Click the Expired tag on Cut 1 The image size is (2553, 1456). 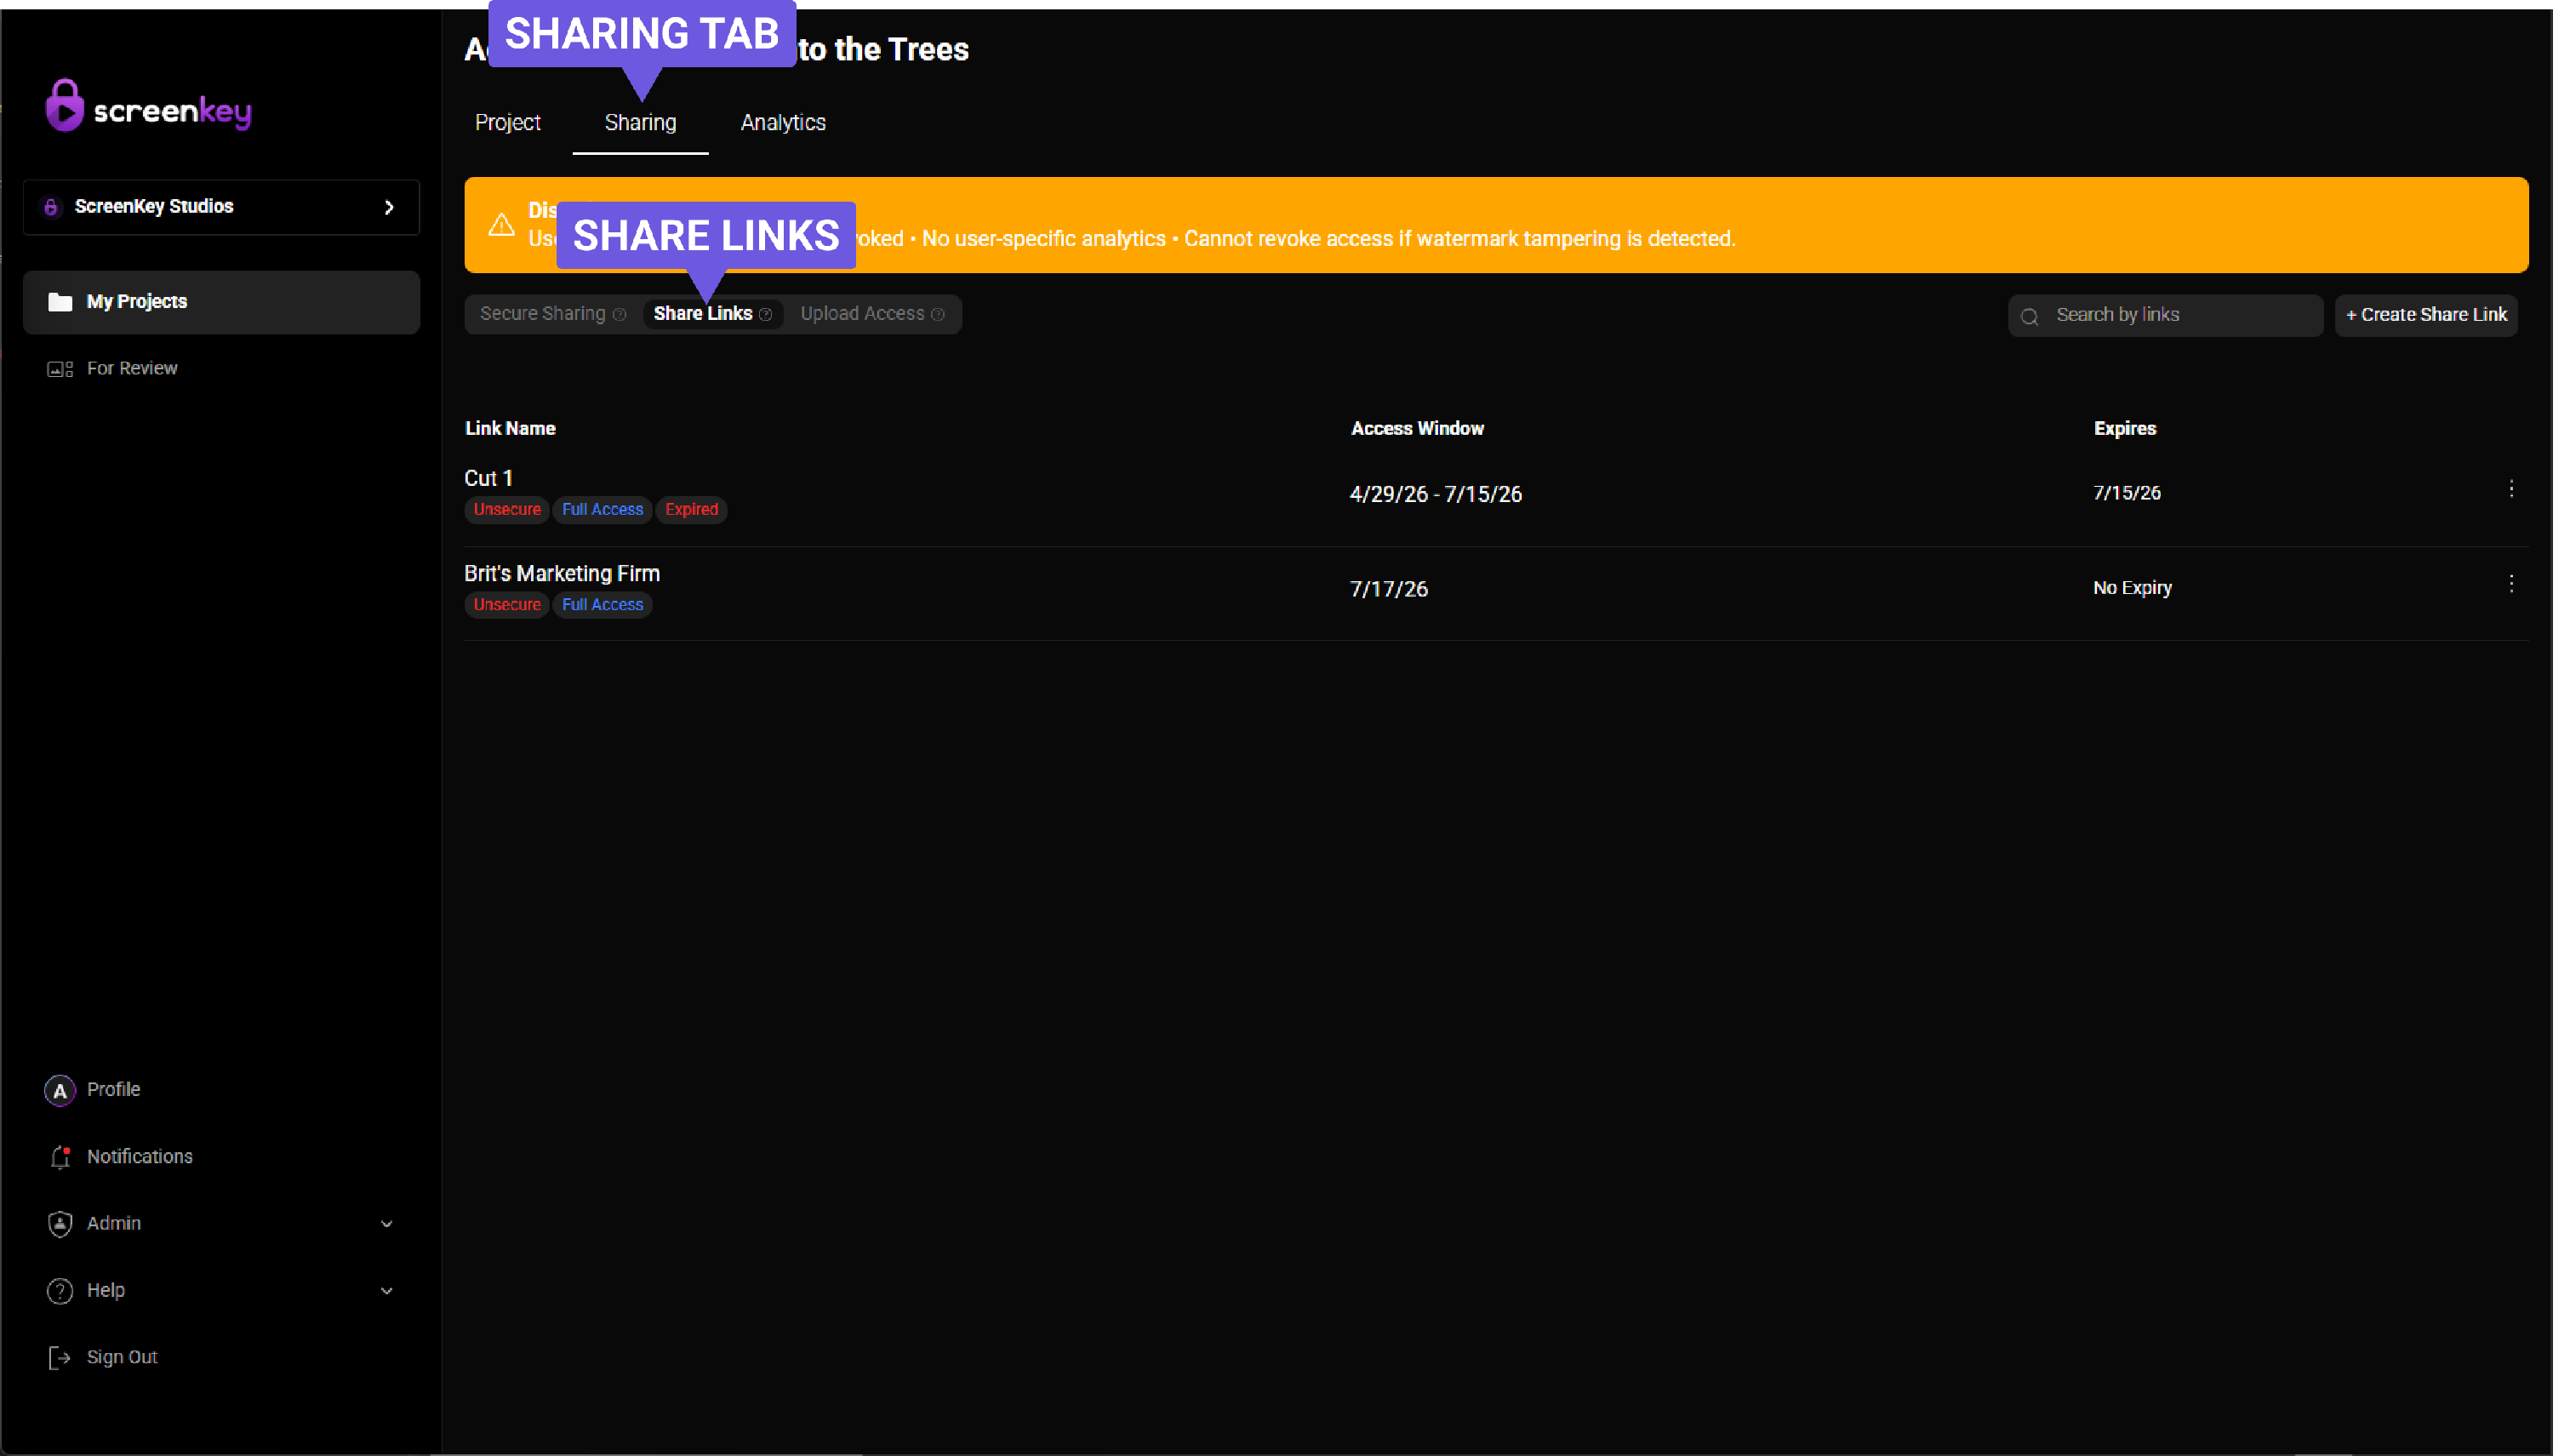[x=691, y=510]
